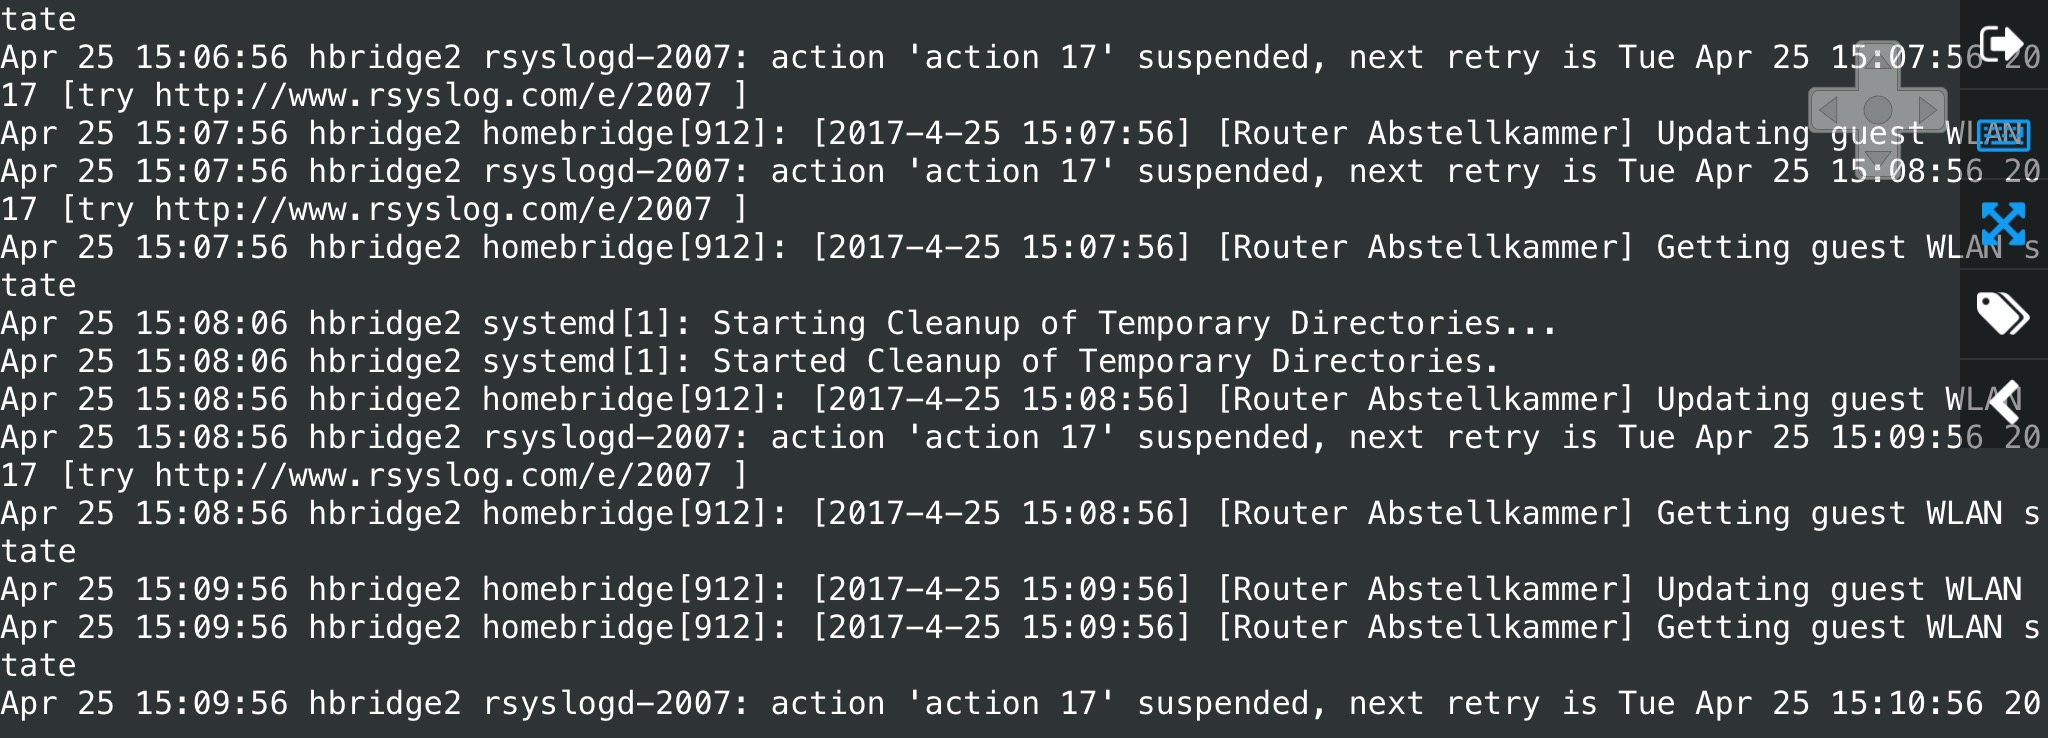Click the "Starting Cleanup of Temporary Directories..." line

tap(1134, 324)
